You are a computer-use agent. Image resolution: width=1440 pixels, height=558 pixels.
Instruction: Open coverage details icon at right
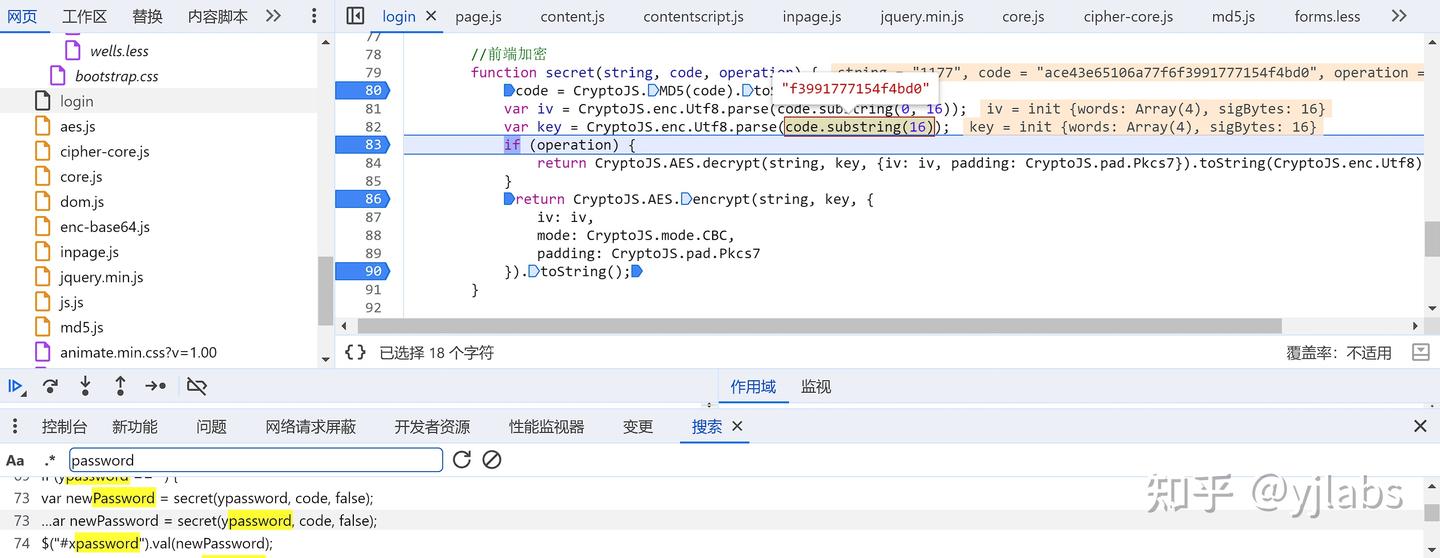coord(1420,352)
